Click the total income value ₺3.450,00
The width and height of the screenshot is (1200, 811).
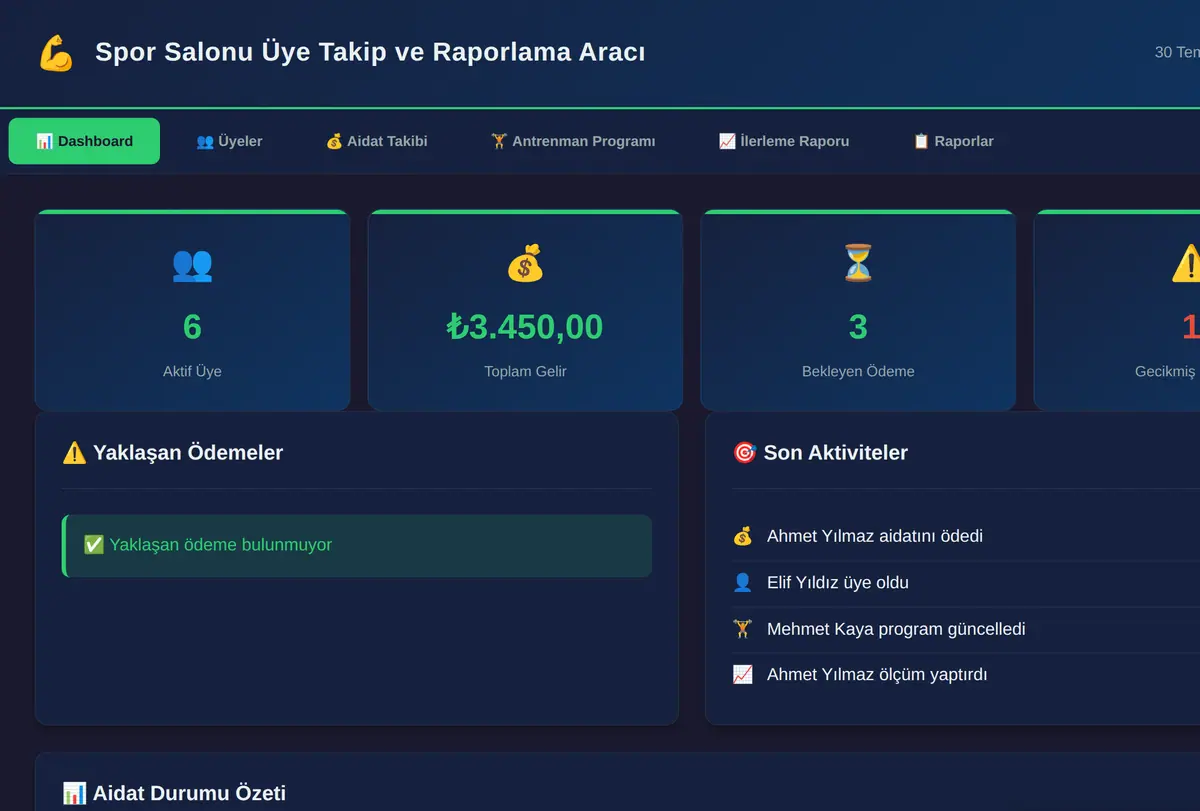coord(525,327)
